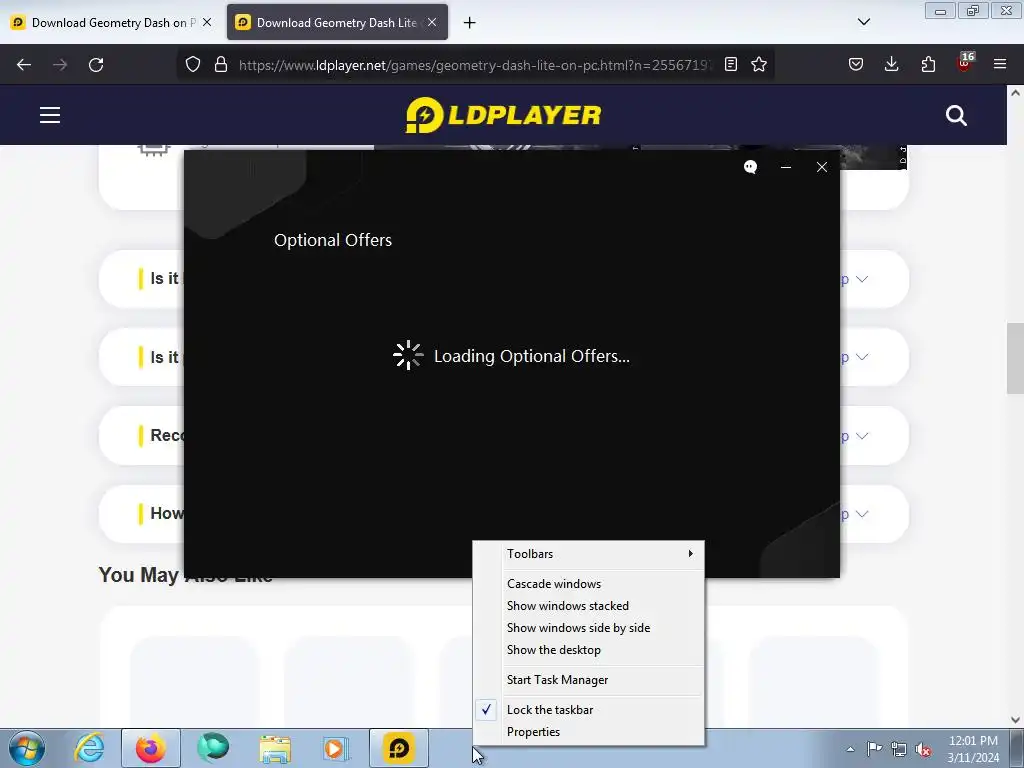Viewport: 1024px width, 768px height.
Task: Open the Firefox downloads panel
Action: click(x=891, y=64)
